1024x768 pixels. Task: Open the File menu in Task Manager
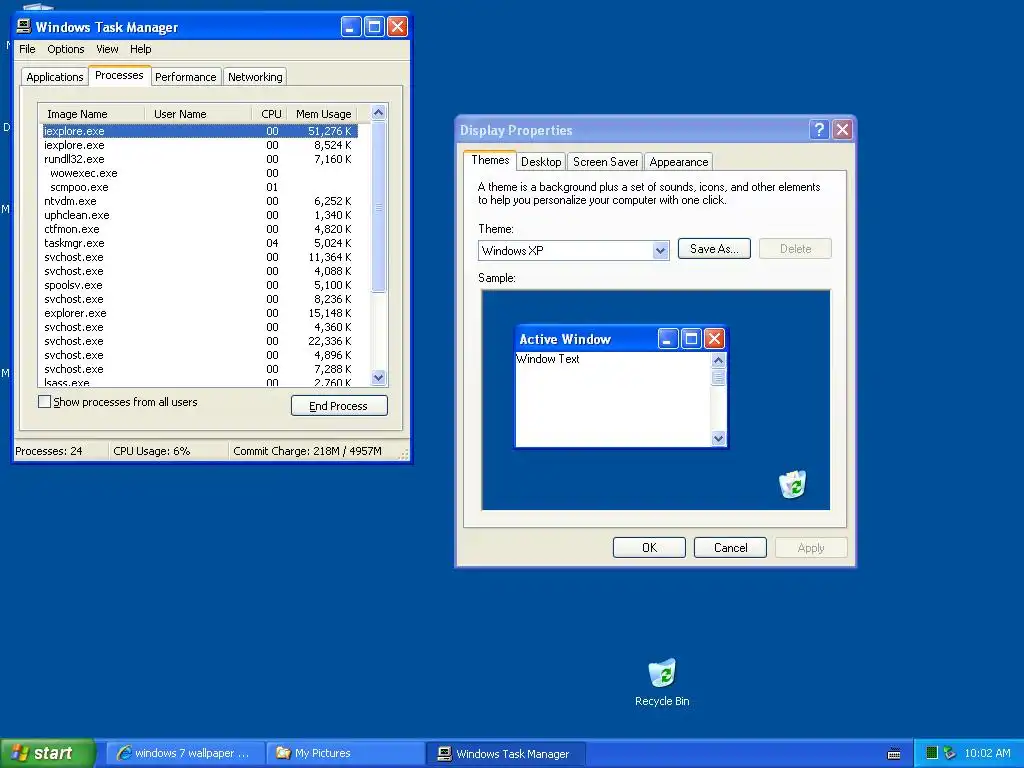click(27, 49)
